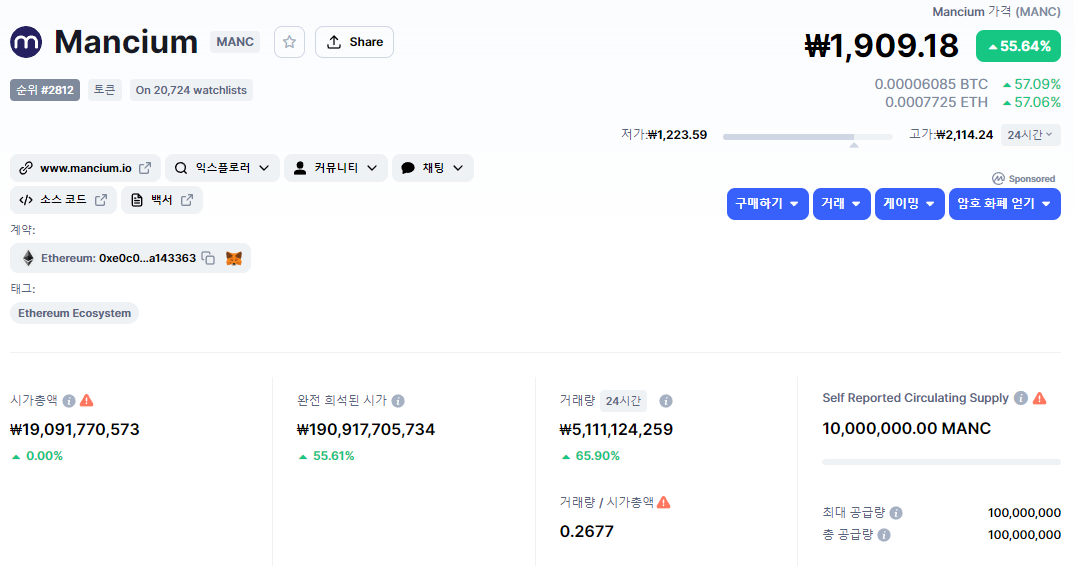Expand the 커뮤니티 dropdown
1074x566 pixels.
(336, 168)
